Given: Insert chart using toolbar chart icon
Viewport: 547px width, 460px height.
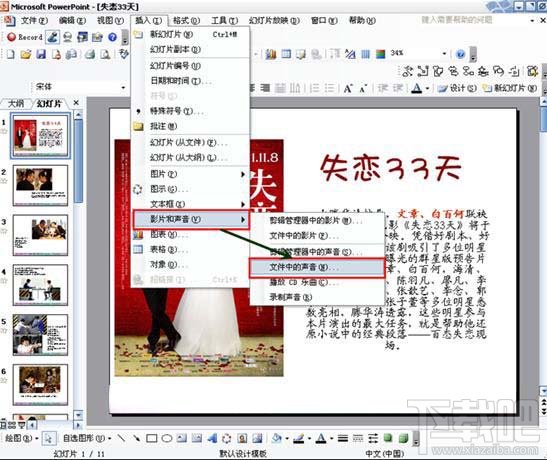Looking at the screenshot, I should tap(271, 54).
